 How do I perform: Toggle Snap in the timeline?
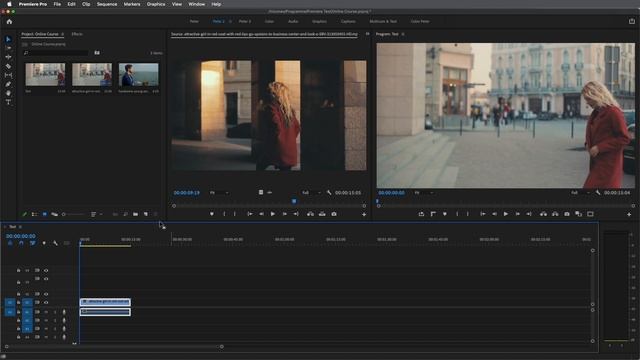pos(21,243)
